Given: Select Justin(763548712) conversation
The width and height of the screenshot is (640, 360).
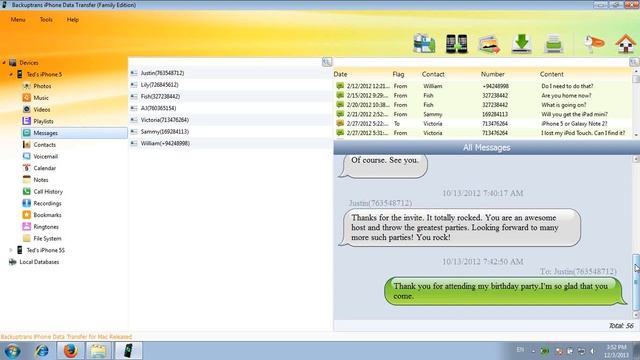Looking at the screenshot, I should 231,73.
